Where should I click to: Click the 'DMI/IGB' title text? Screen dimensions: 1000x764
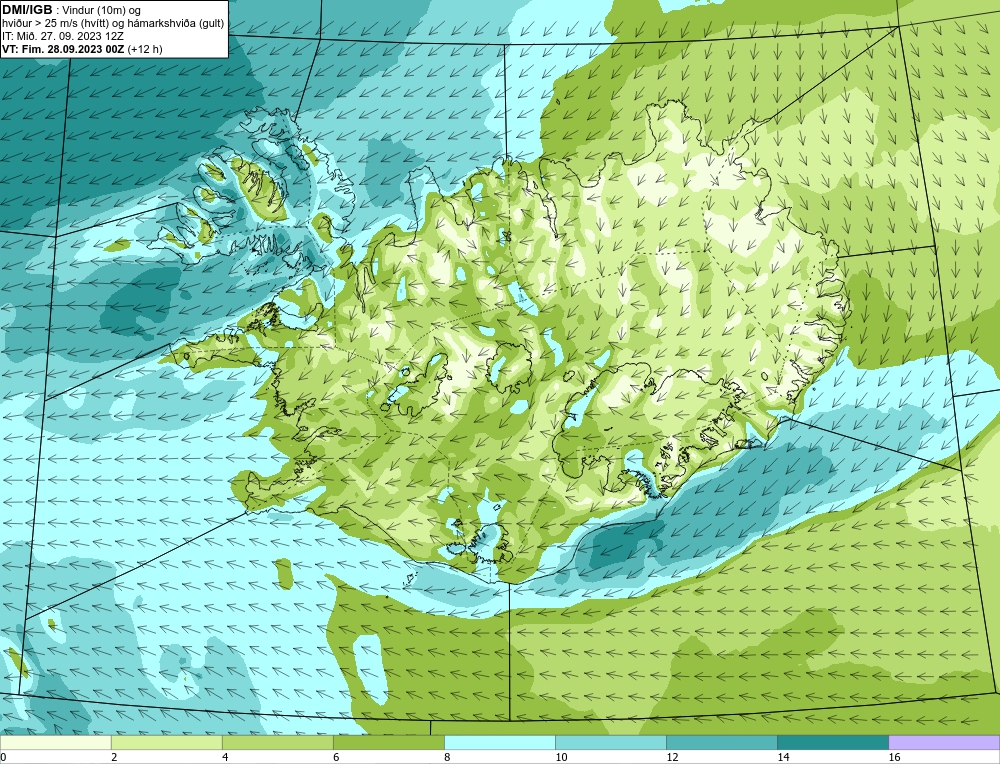click(27, 10)
